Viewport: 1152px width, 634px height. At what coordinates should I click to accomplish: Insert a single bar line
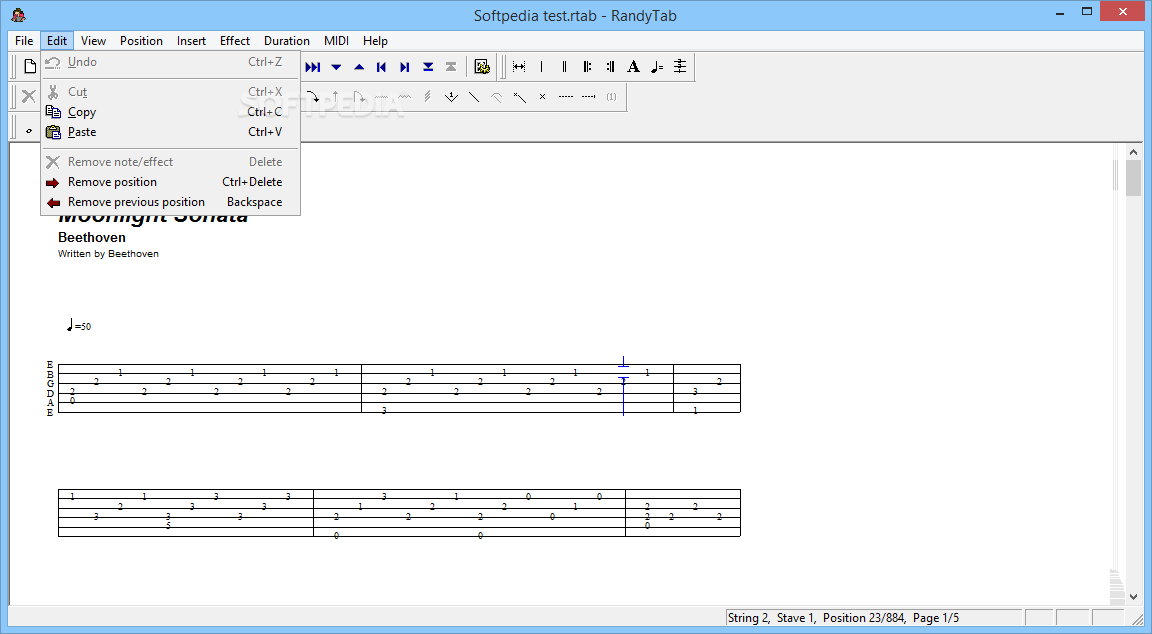(541, 67)
